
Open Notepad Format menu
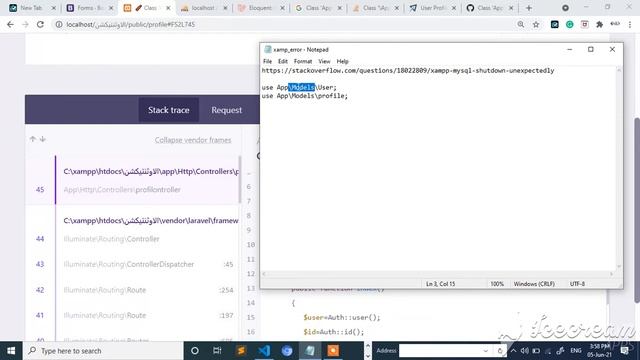pos(303,61)
